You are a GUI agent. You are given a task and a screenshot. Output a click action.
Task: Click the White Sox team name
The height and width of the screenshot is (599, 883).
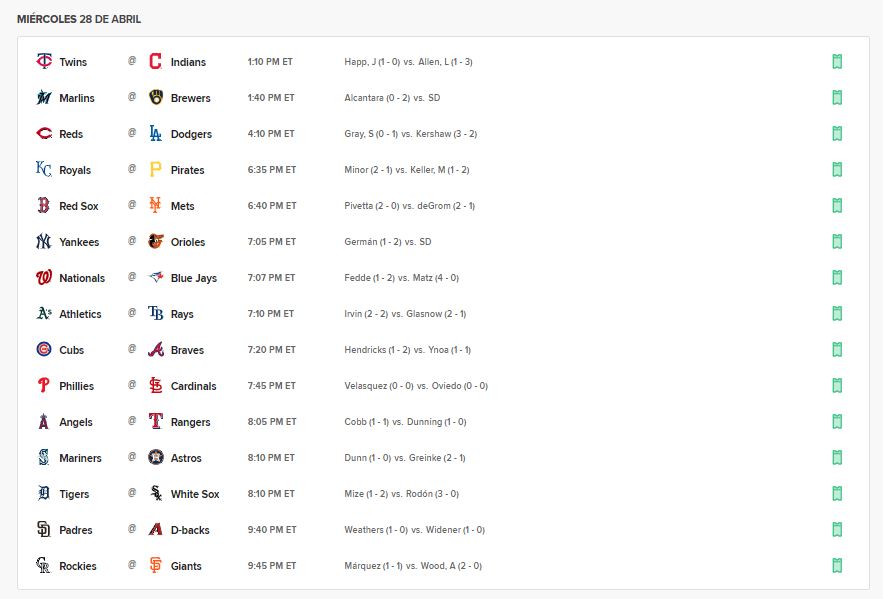[195, 494]
